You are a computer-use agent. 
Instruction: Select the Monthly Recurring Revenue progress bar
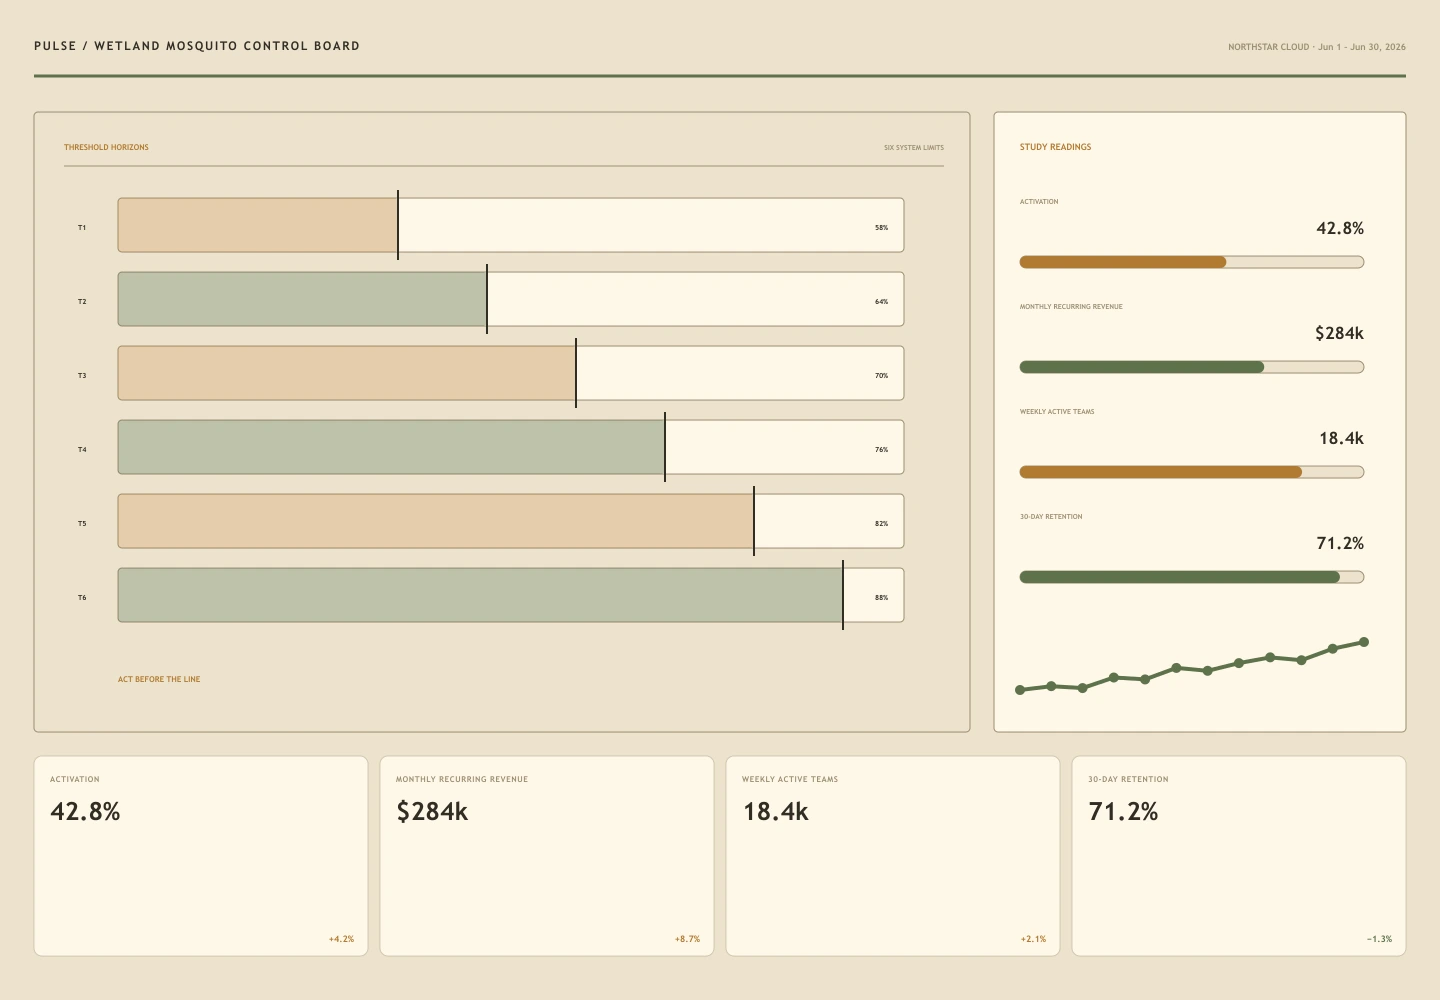point(1192,367)
